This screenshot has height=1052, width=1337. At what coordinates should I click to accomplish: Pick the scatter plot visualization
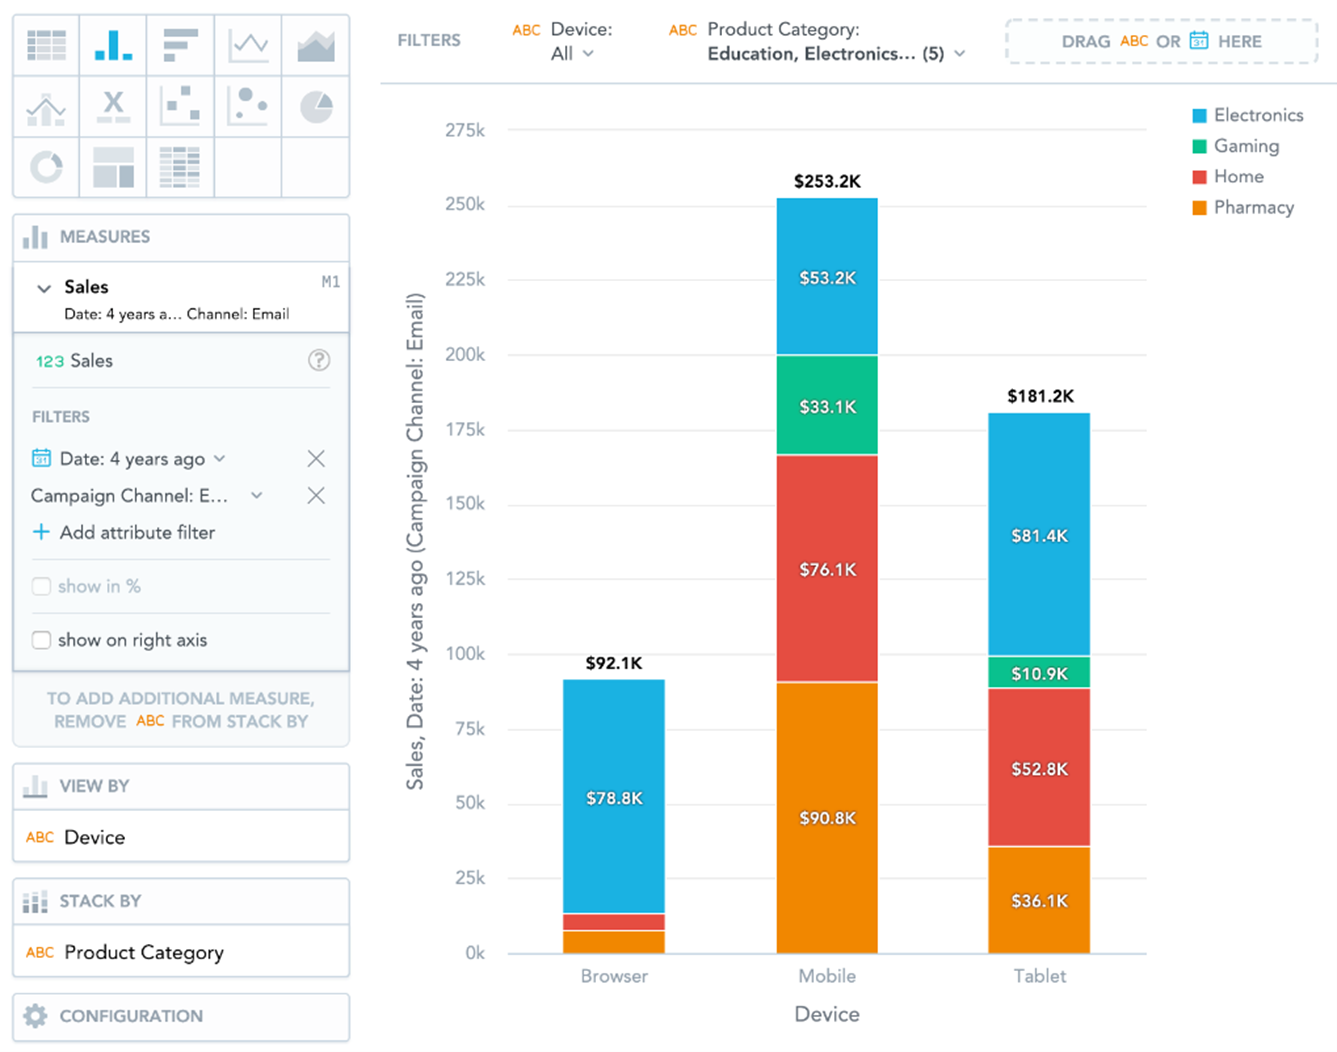tap(180, 106)
